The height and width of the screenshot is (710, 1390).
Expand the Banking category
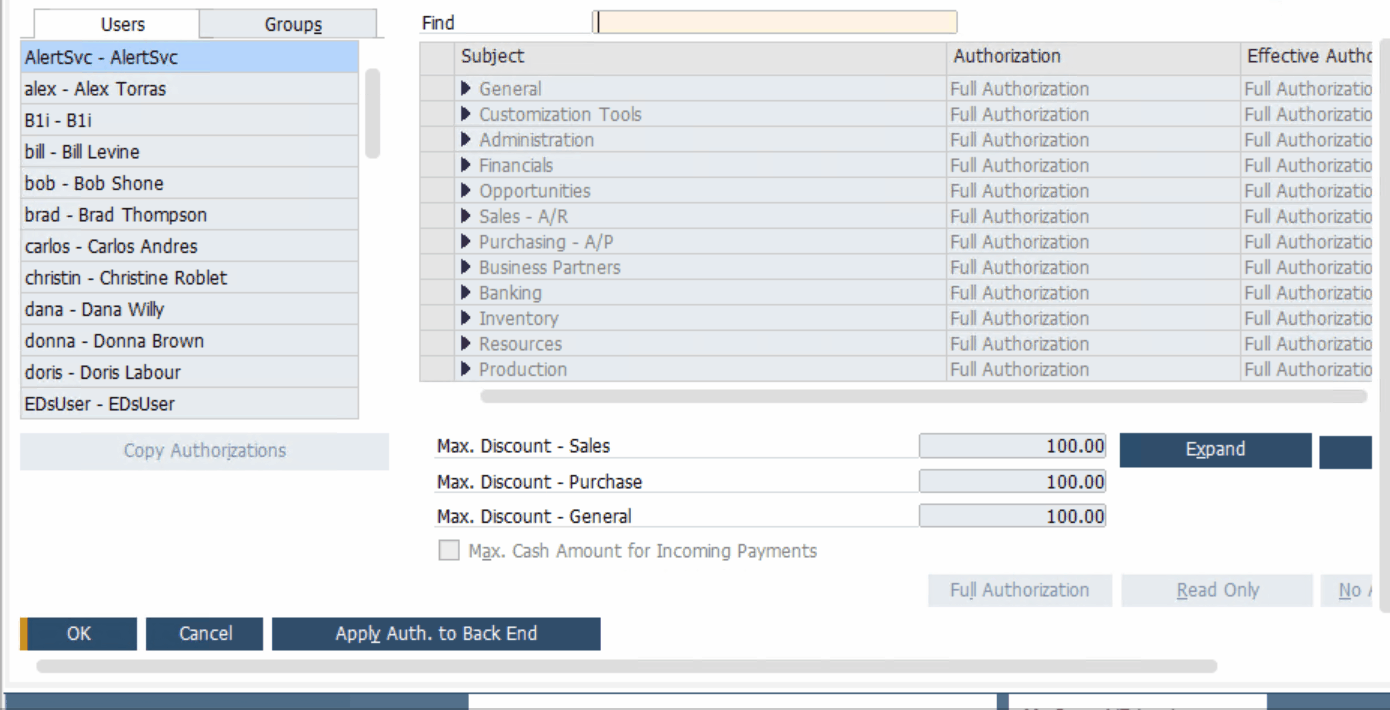(464, 292)
